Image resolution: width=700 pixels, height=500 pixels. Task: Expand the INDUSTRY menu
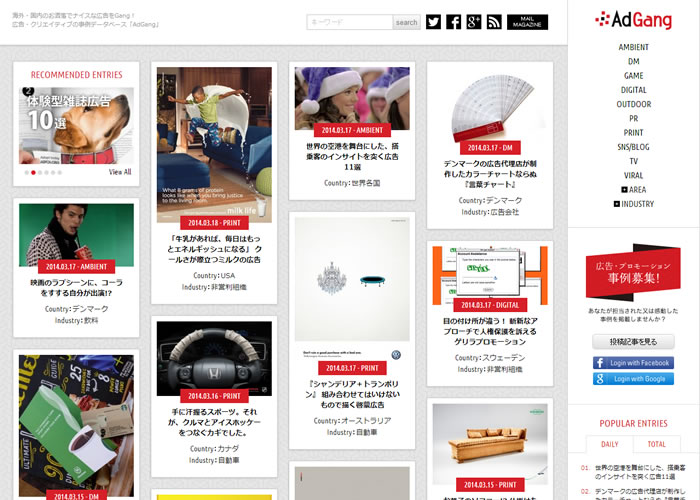pos(633,204)
